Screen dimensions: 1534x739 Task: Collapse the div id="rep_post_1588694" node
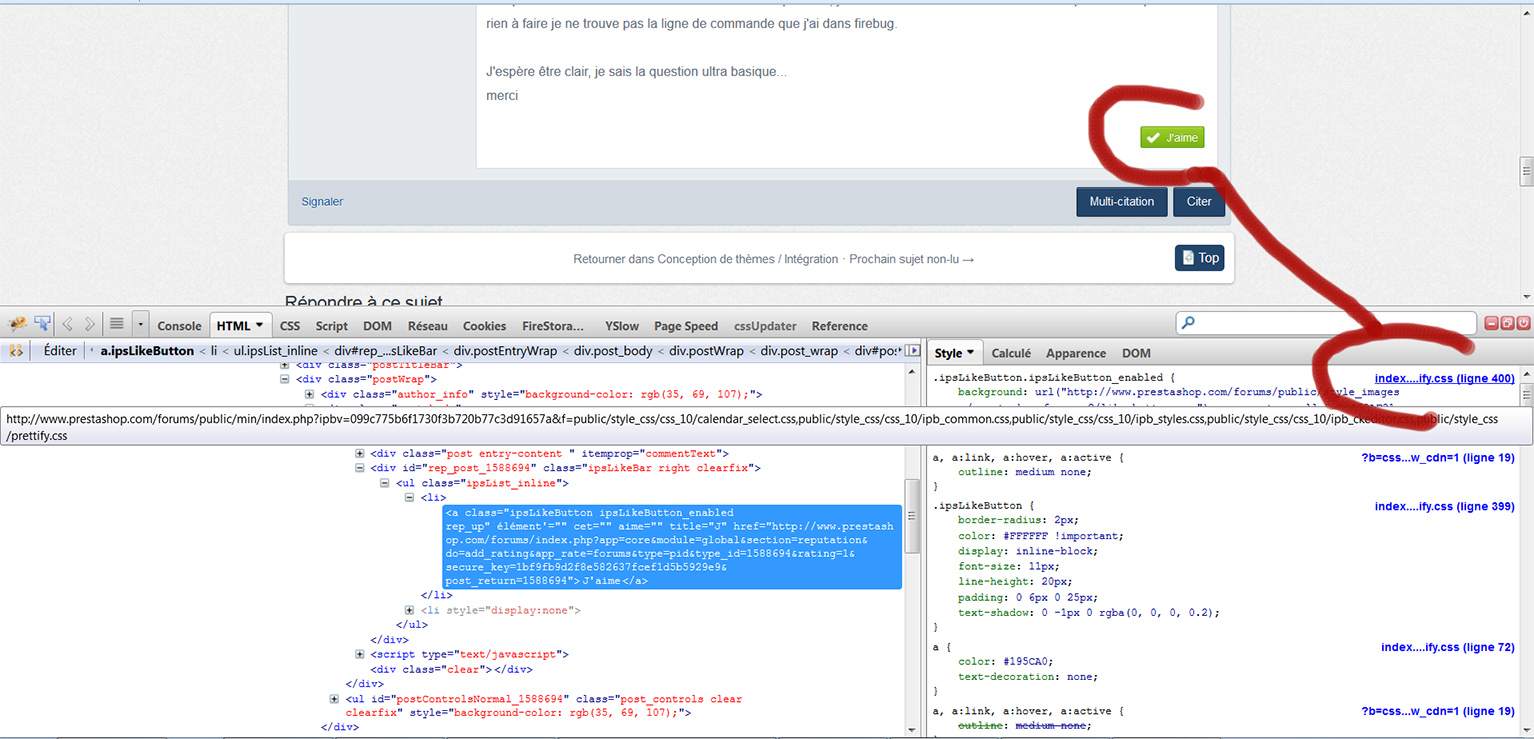(360, 468)
